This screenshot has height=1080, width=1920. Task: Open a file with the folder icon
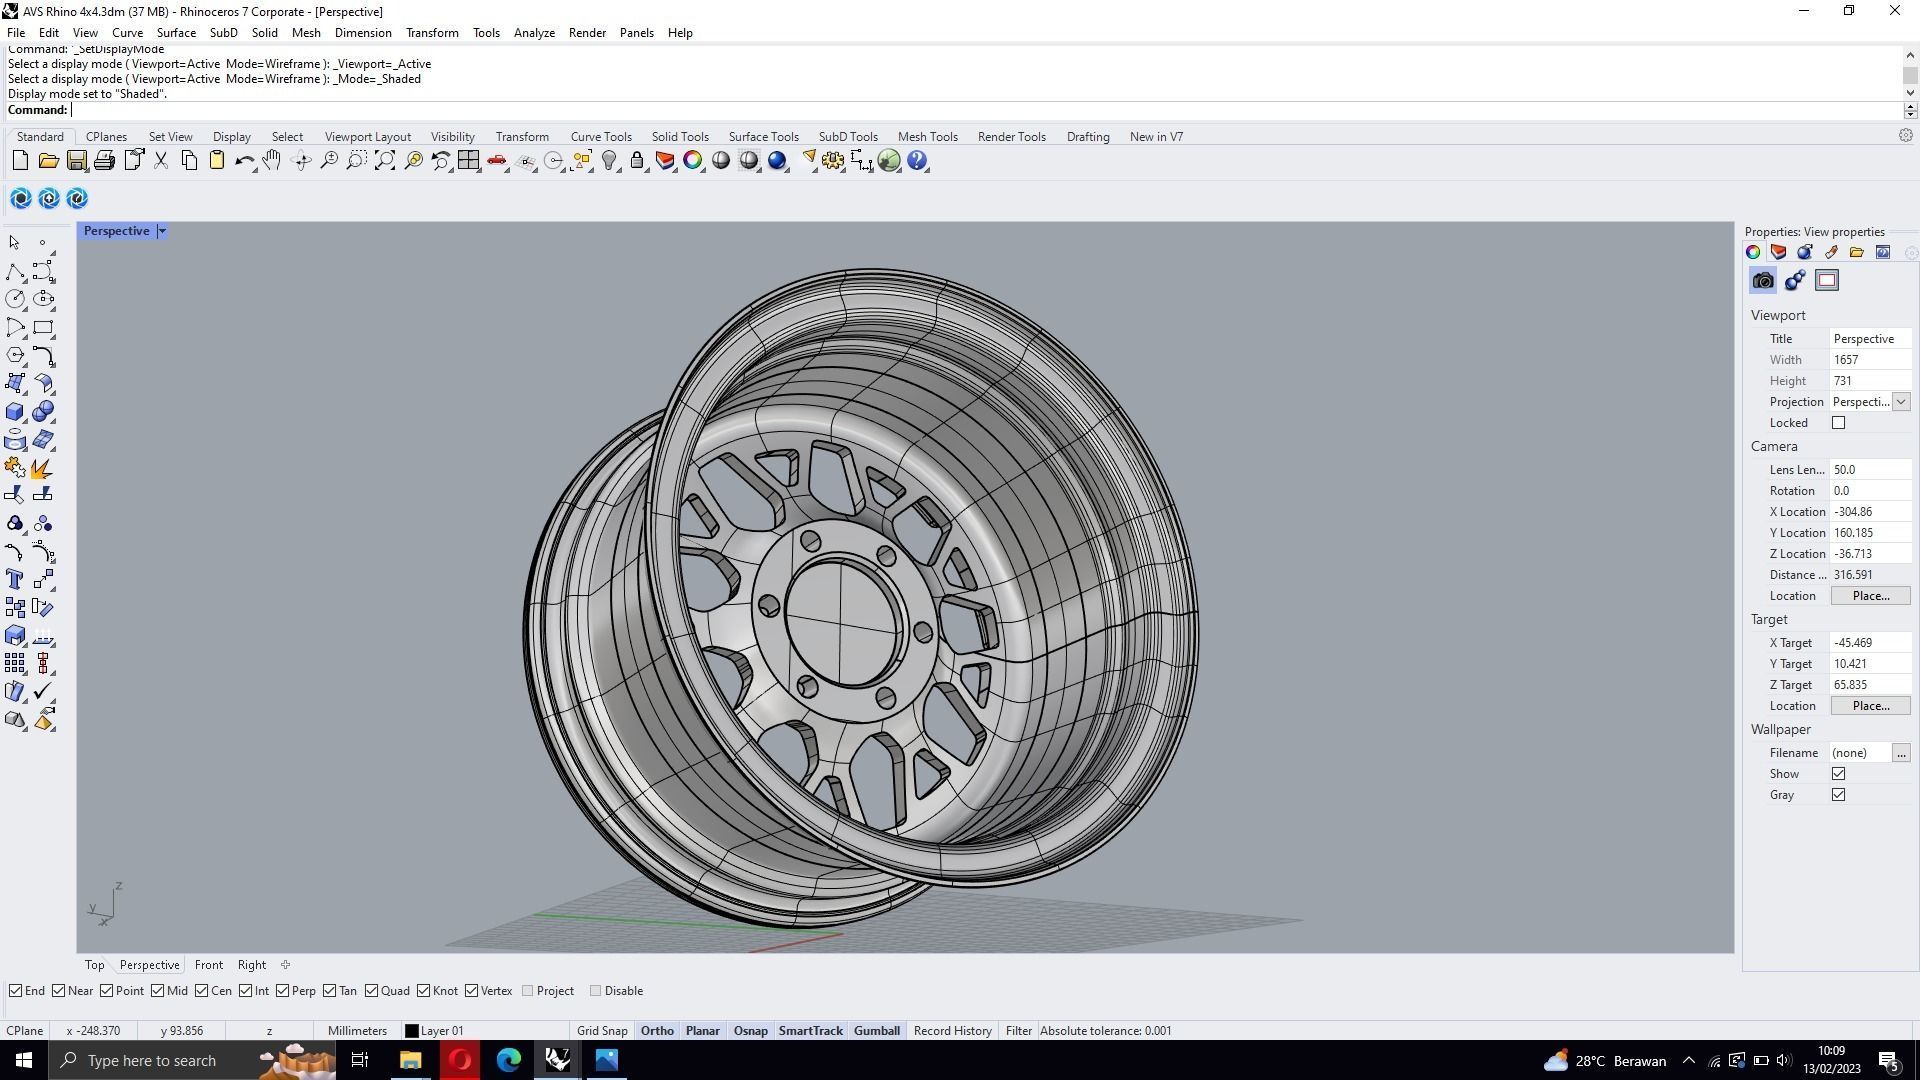48,160
